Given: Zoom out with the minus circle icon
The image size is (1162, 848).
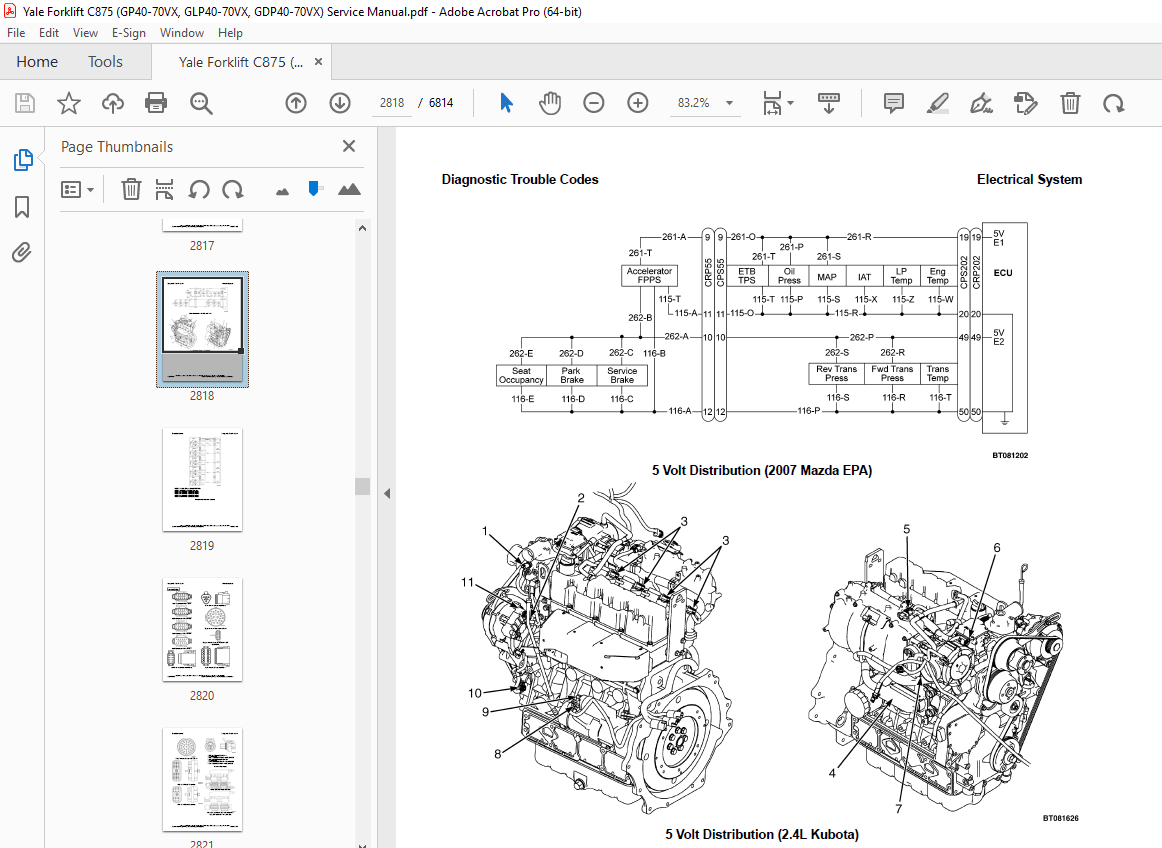Looking at the screenshot, I should (x=594, y=103).
